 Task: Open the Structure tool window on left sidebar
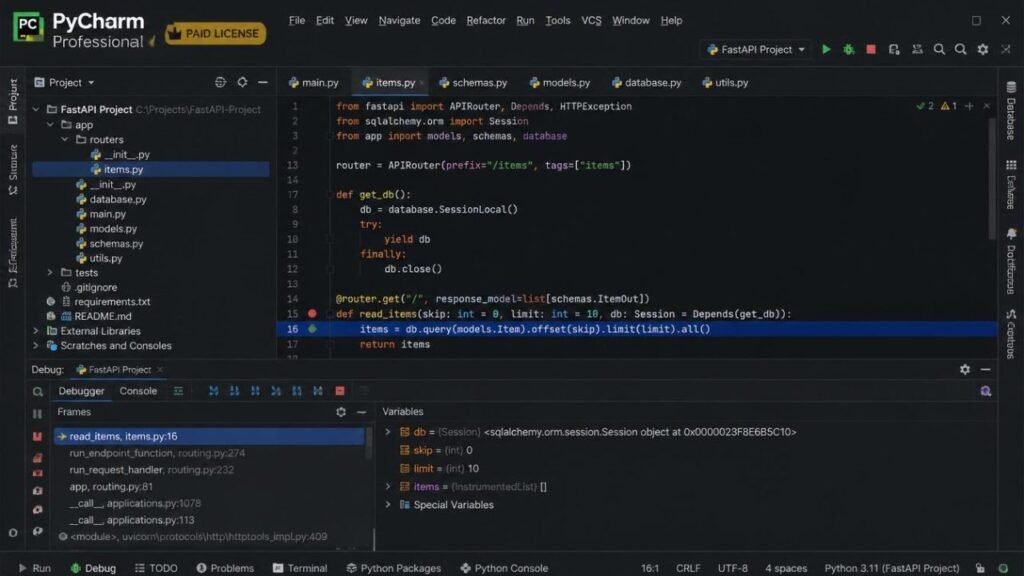click(x=13, y=169)
